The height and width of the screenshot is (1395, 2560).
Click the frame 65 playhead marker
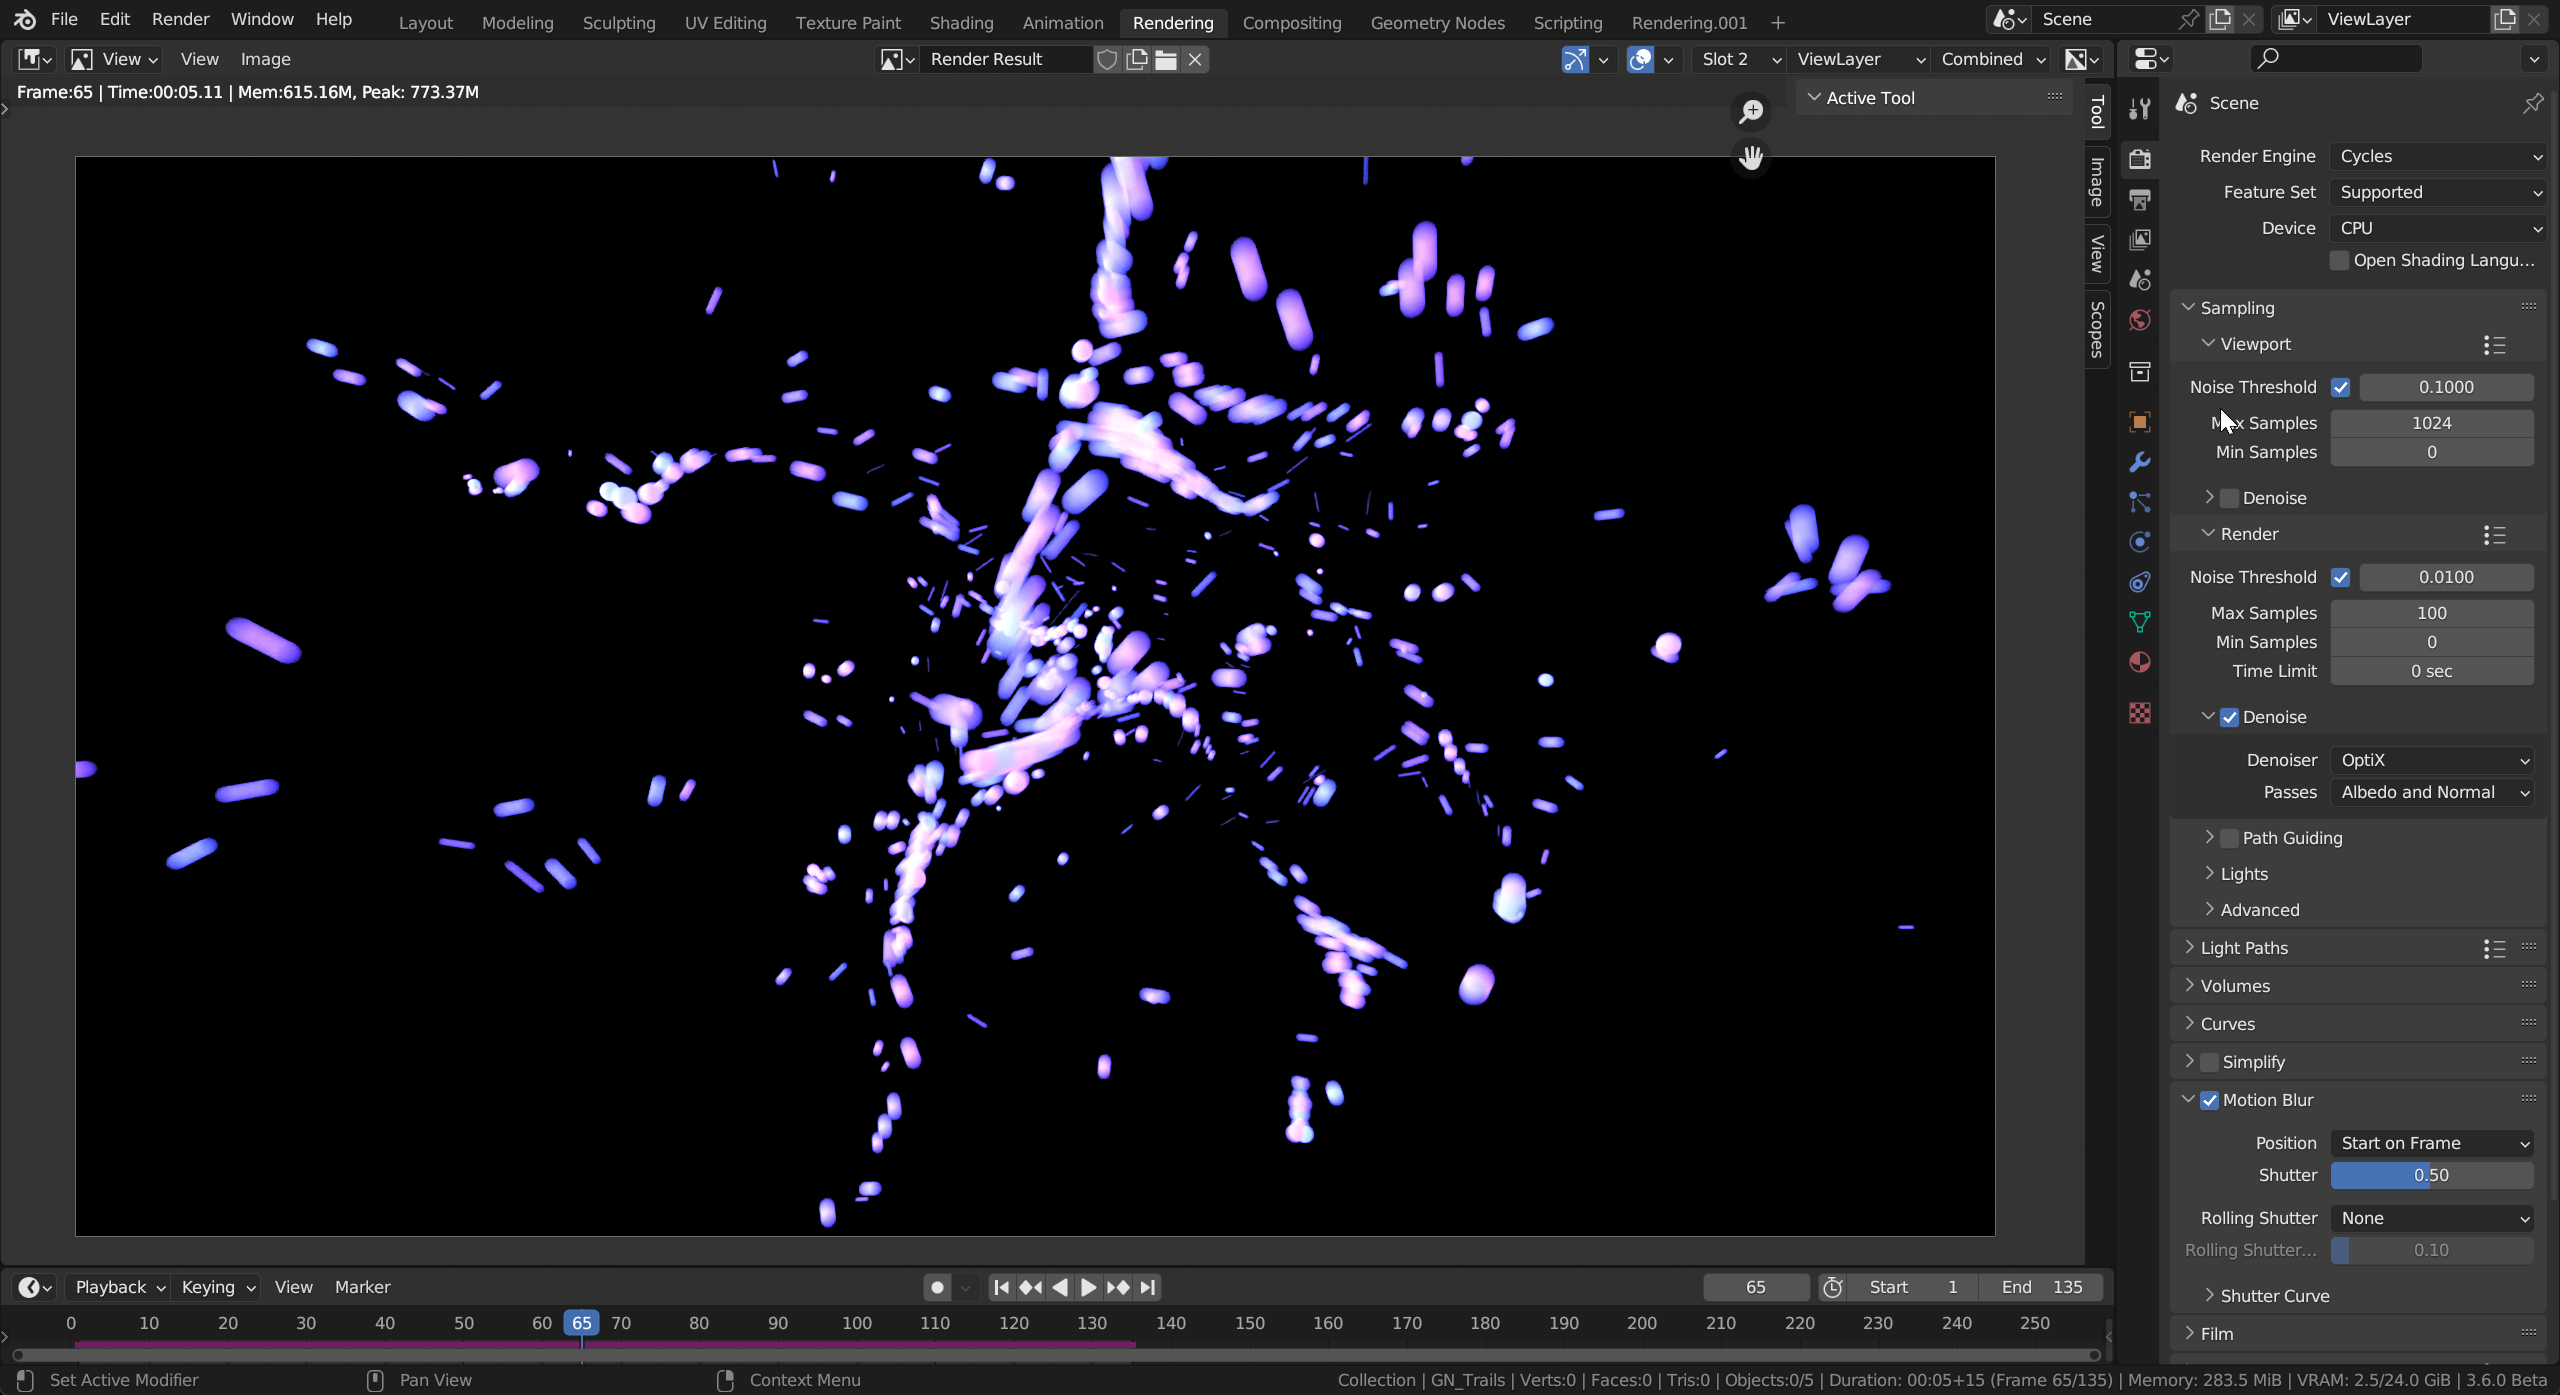(581, 1324)
